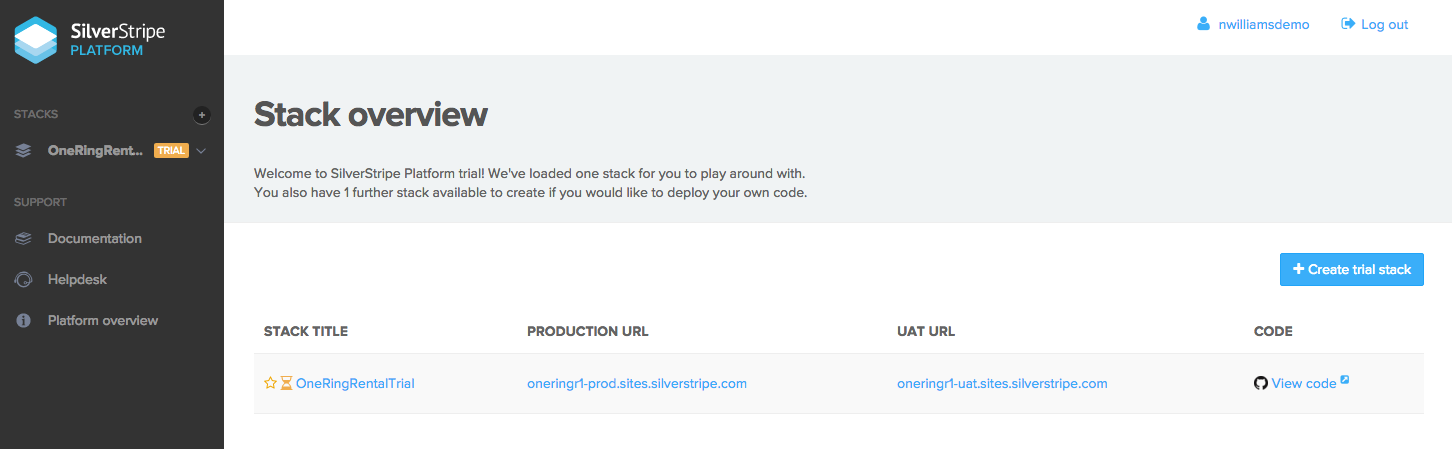Open the OneRingRentalTrial stack link
The image size is (1452, 449).
pos(355,383)
